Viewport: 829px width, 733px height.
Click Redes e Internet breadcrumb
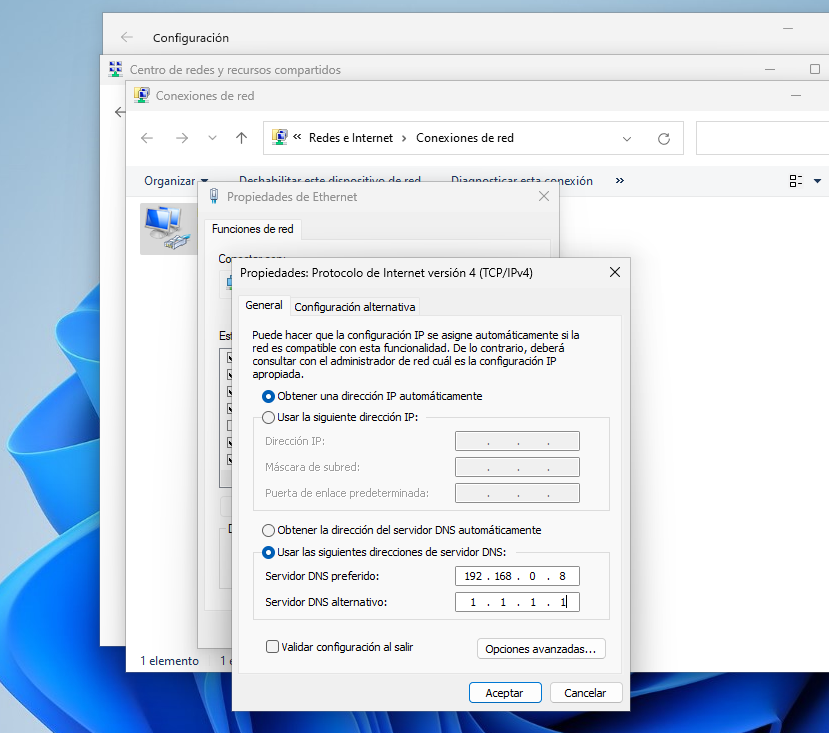351,138
